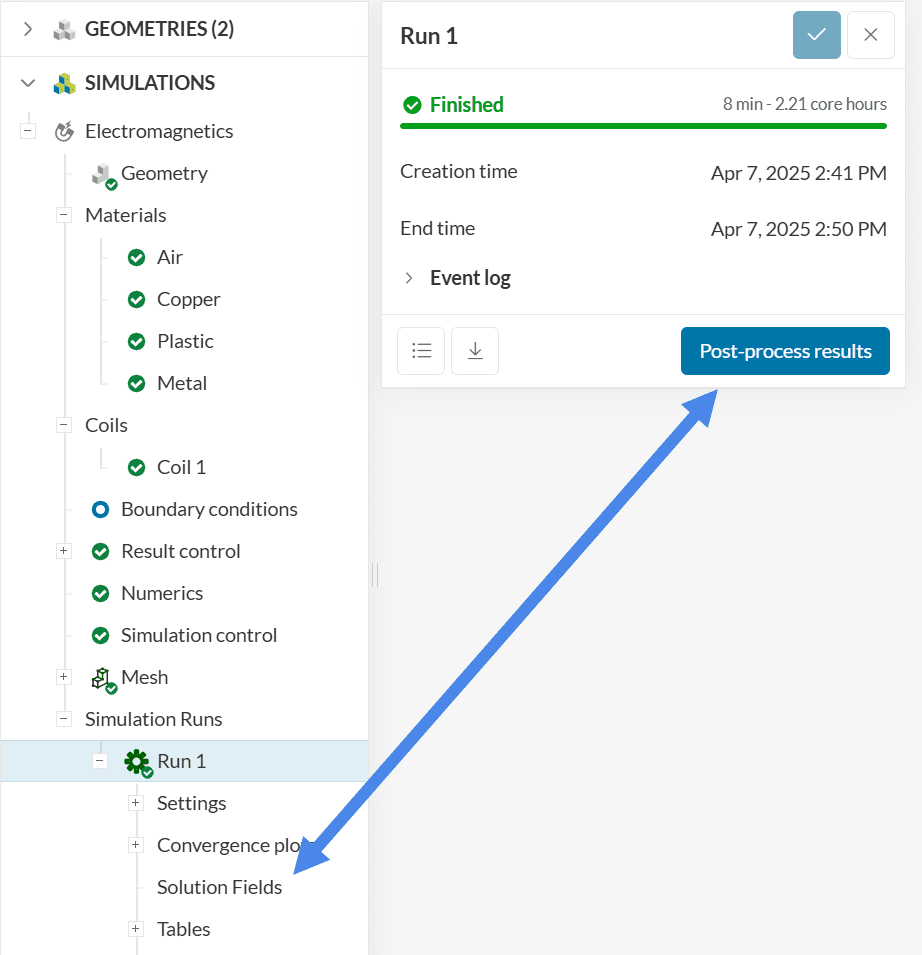Screen dimensions: 922x955
Task: Close the Run 1 panel
Action: coord(870,35)
